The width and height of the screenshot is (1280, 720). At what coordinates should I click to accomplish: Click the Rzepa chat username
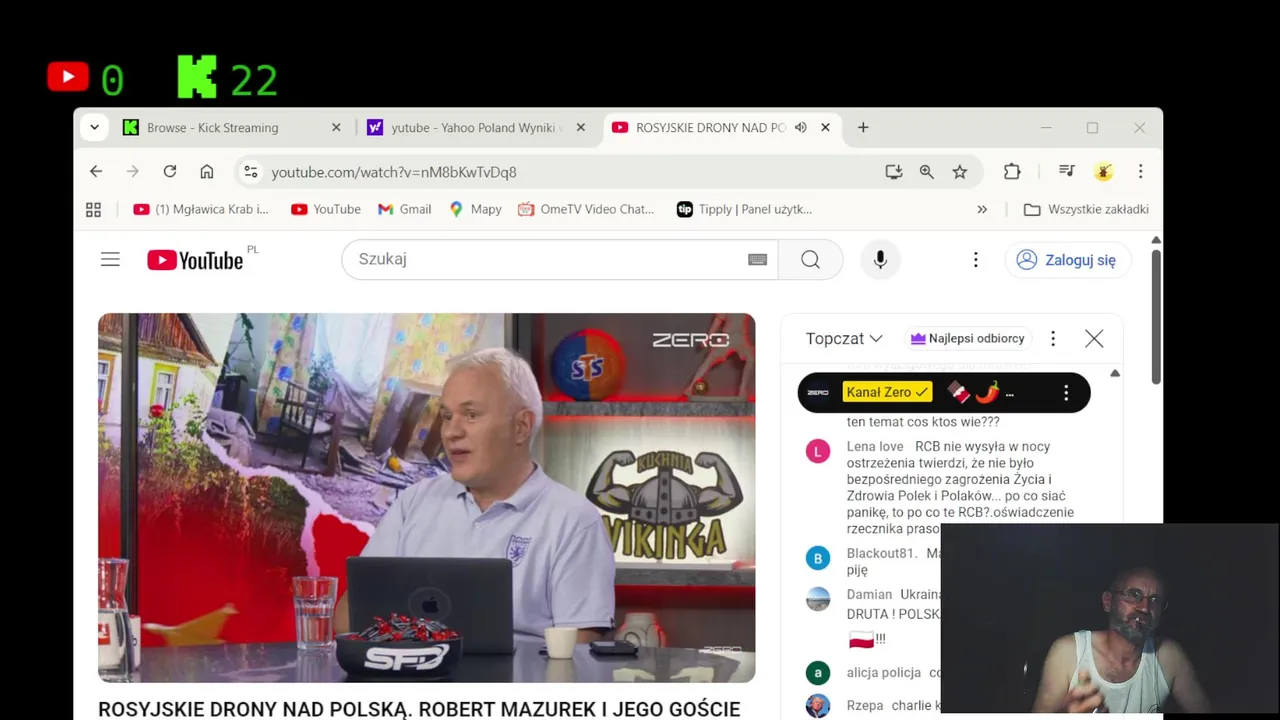(865, 706)
